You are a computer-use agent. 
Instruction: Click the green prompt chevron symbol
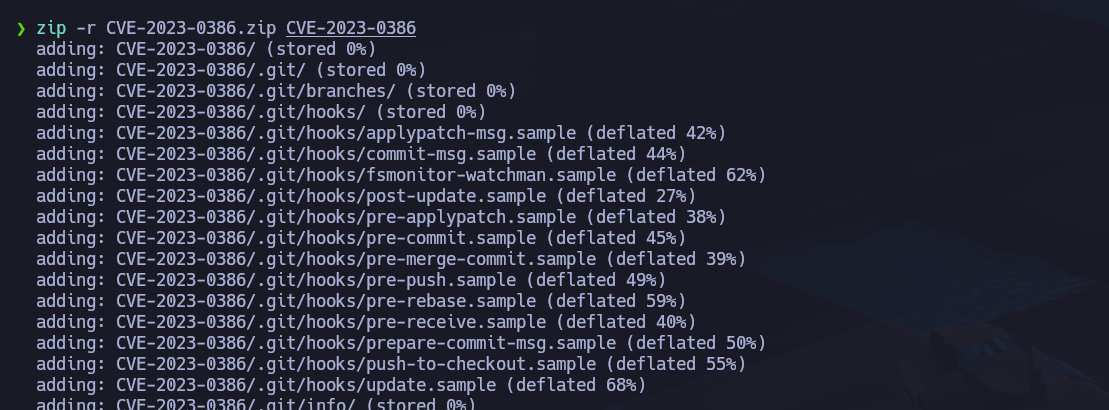(20, 28)
